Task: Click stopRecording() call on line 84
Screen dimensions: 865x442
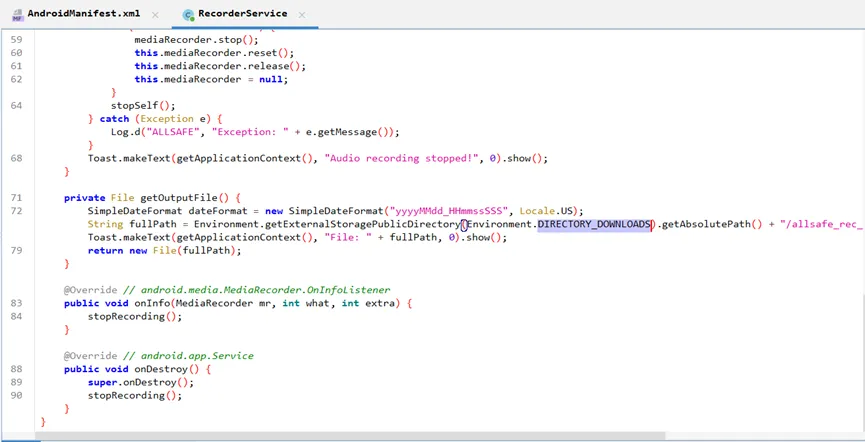Action: (135, 317)
